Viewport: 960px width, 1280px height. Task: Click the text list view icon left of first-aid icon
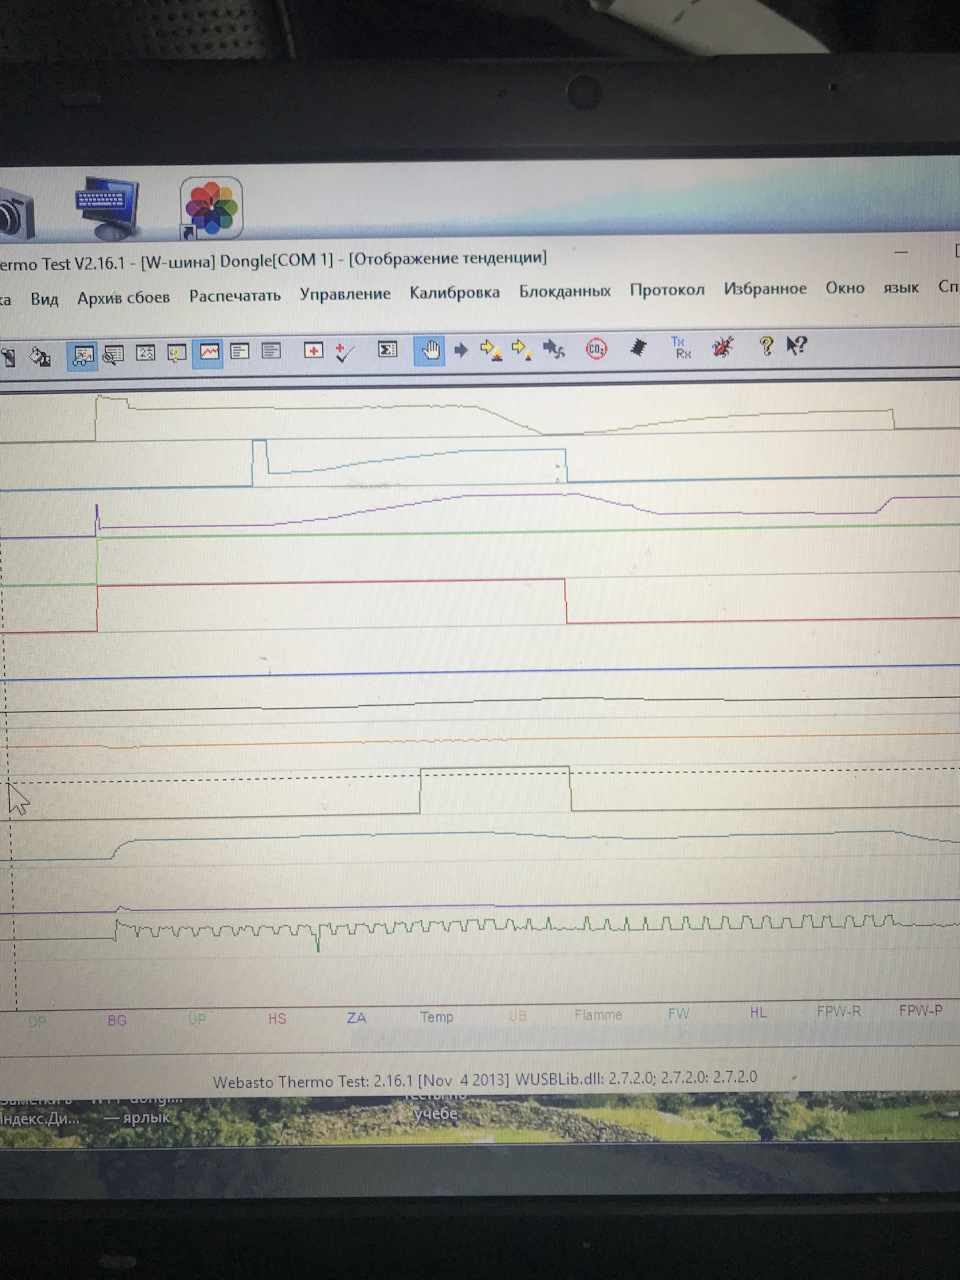point(271,351)
